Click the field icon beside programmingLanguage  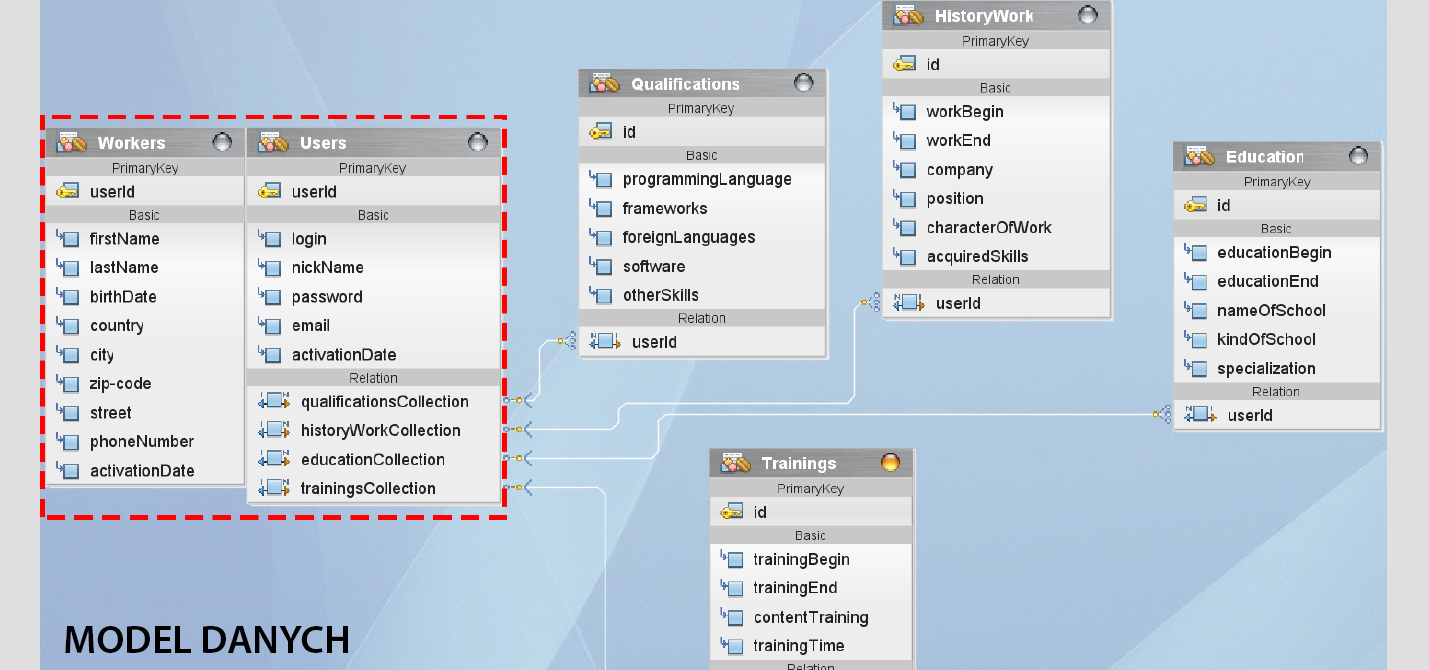[601, 180]
